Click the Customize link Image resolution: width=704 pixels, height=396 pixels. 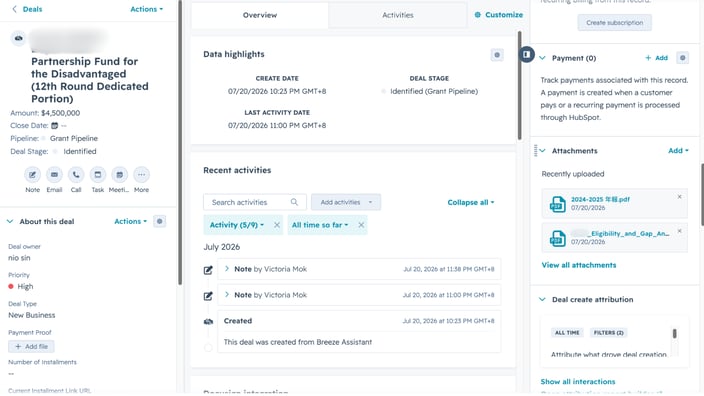pos(499,15)
